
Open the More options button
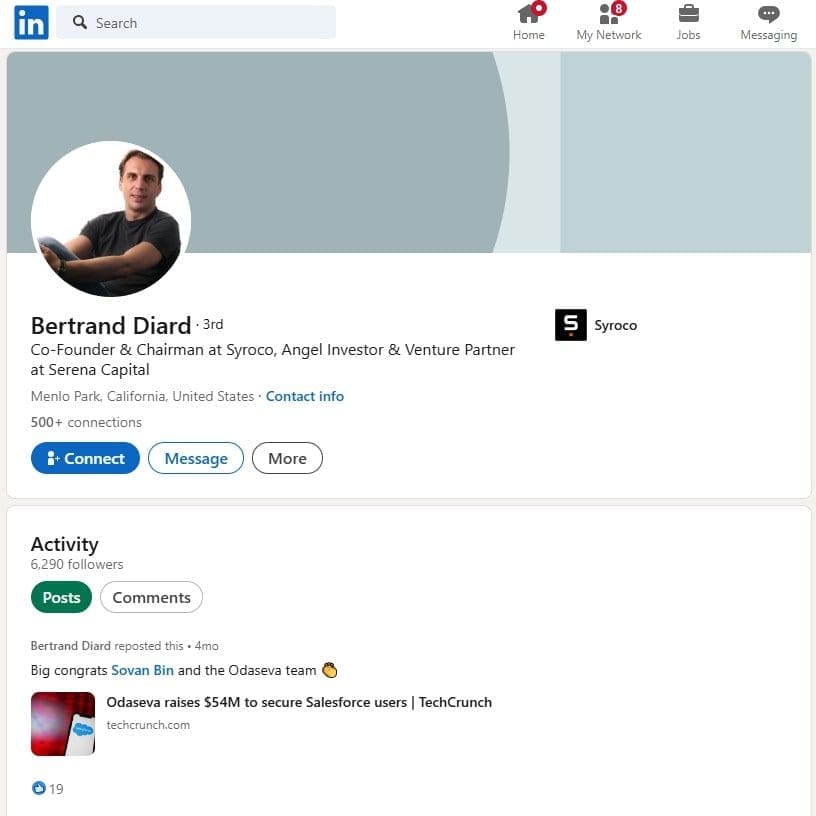[x=287, y=458]
